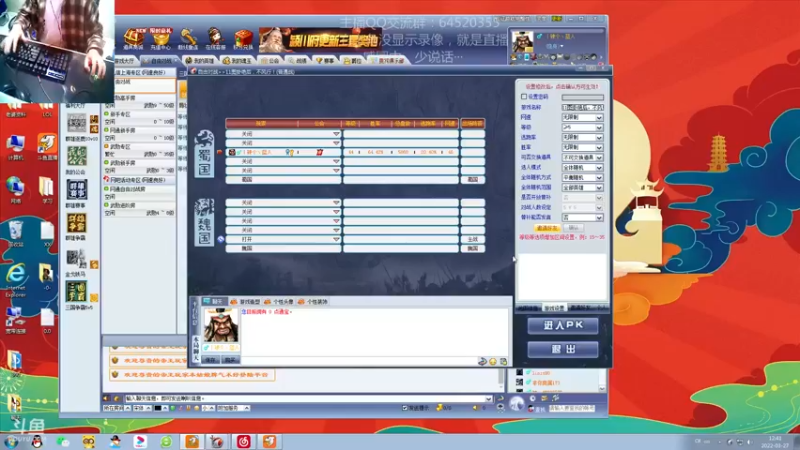800x450 pixels.
Task: Open the 计算机 desktop icon
Action: (16, 147)
